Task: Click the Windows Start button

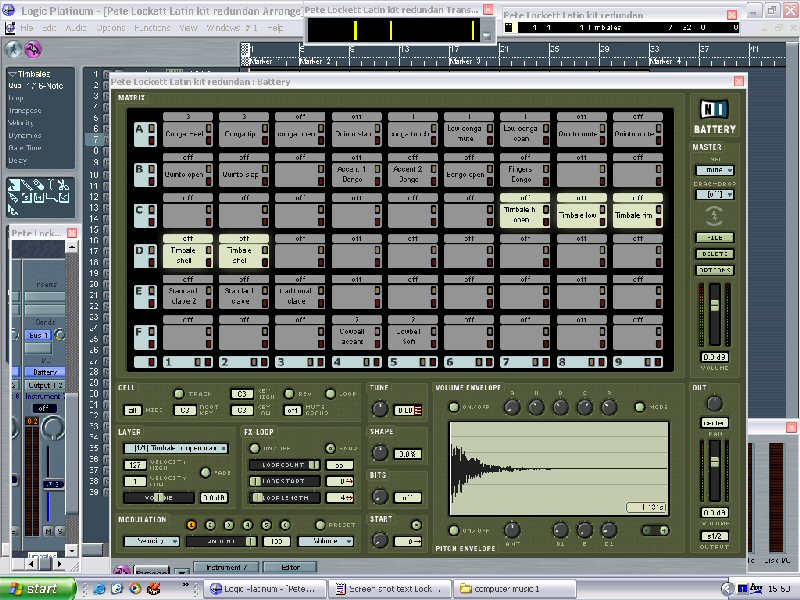Action: pos(30,588)
